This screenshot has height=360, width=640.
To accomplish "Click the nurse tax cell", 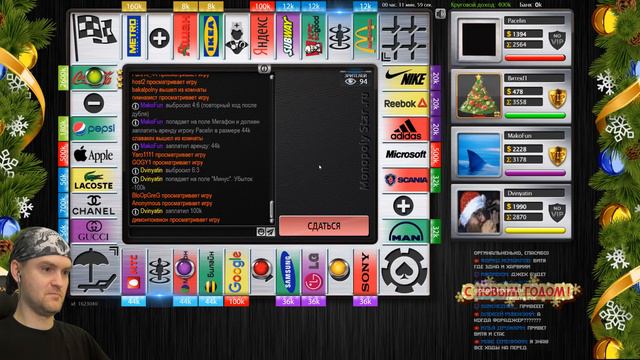I will click(236, 38).
